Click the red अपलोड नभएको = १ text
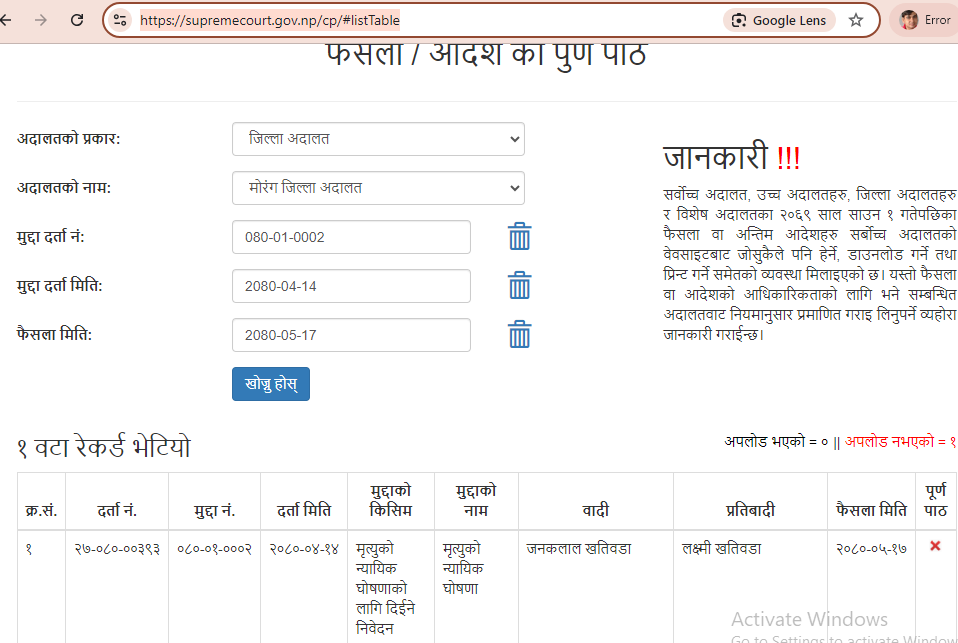This screenshot has width=958, height=643. click(901, 441)
